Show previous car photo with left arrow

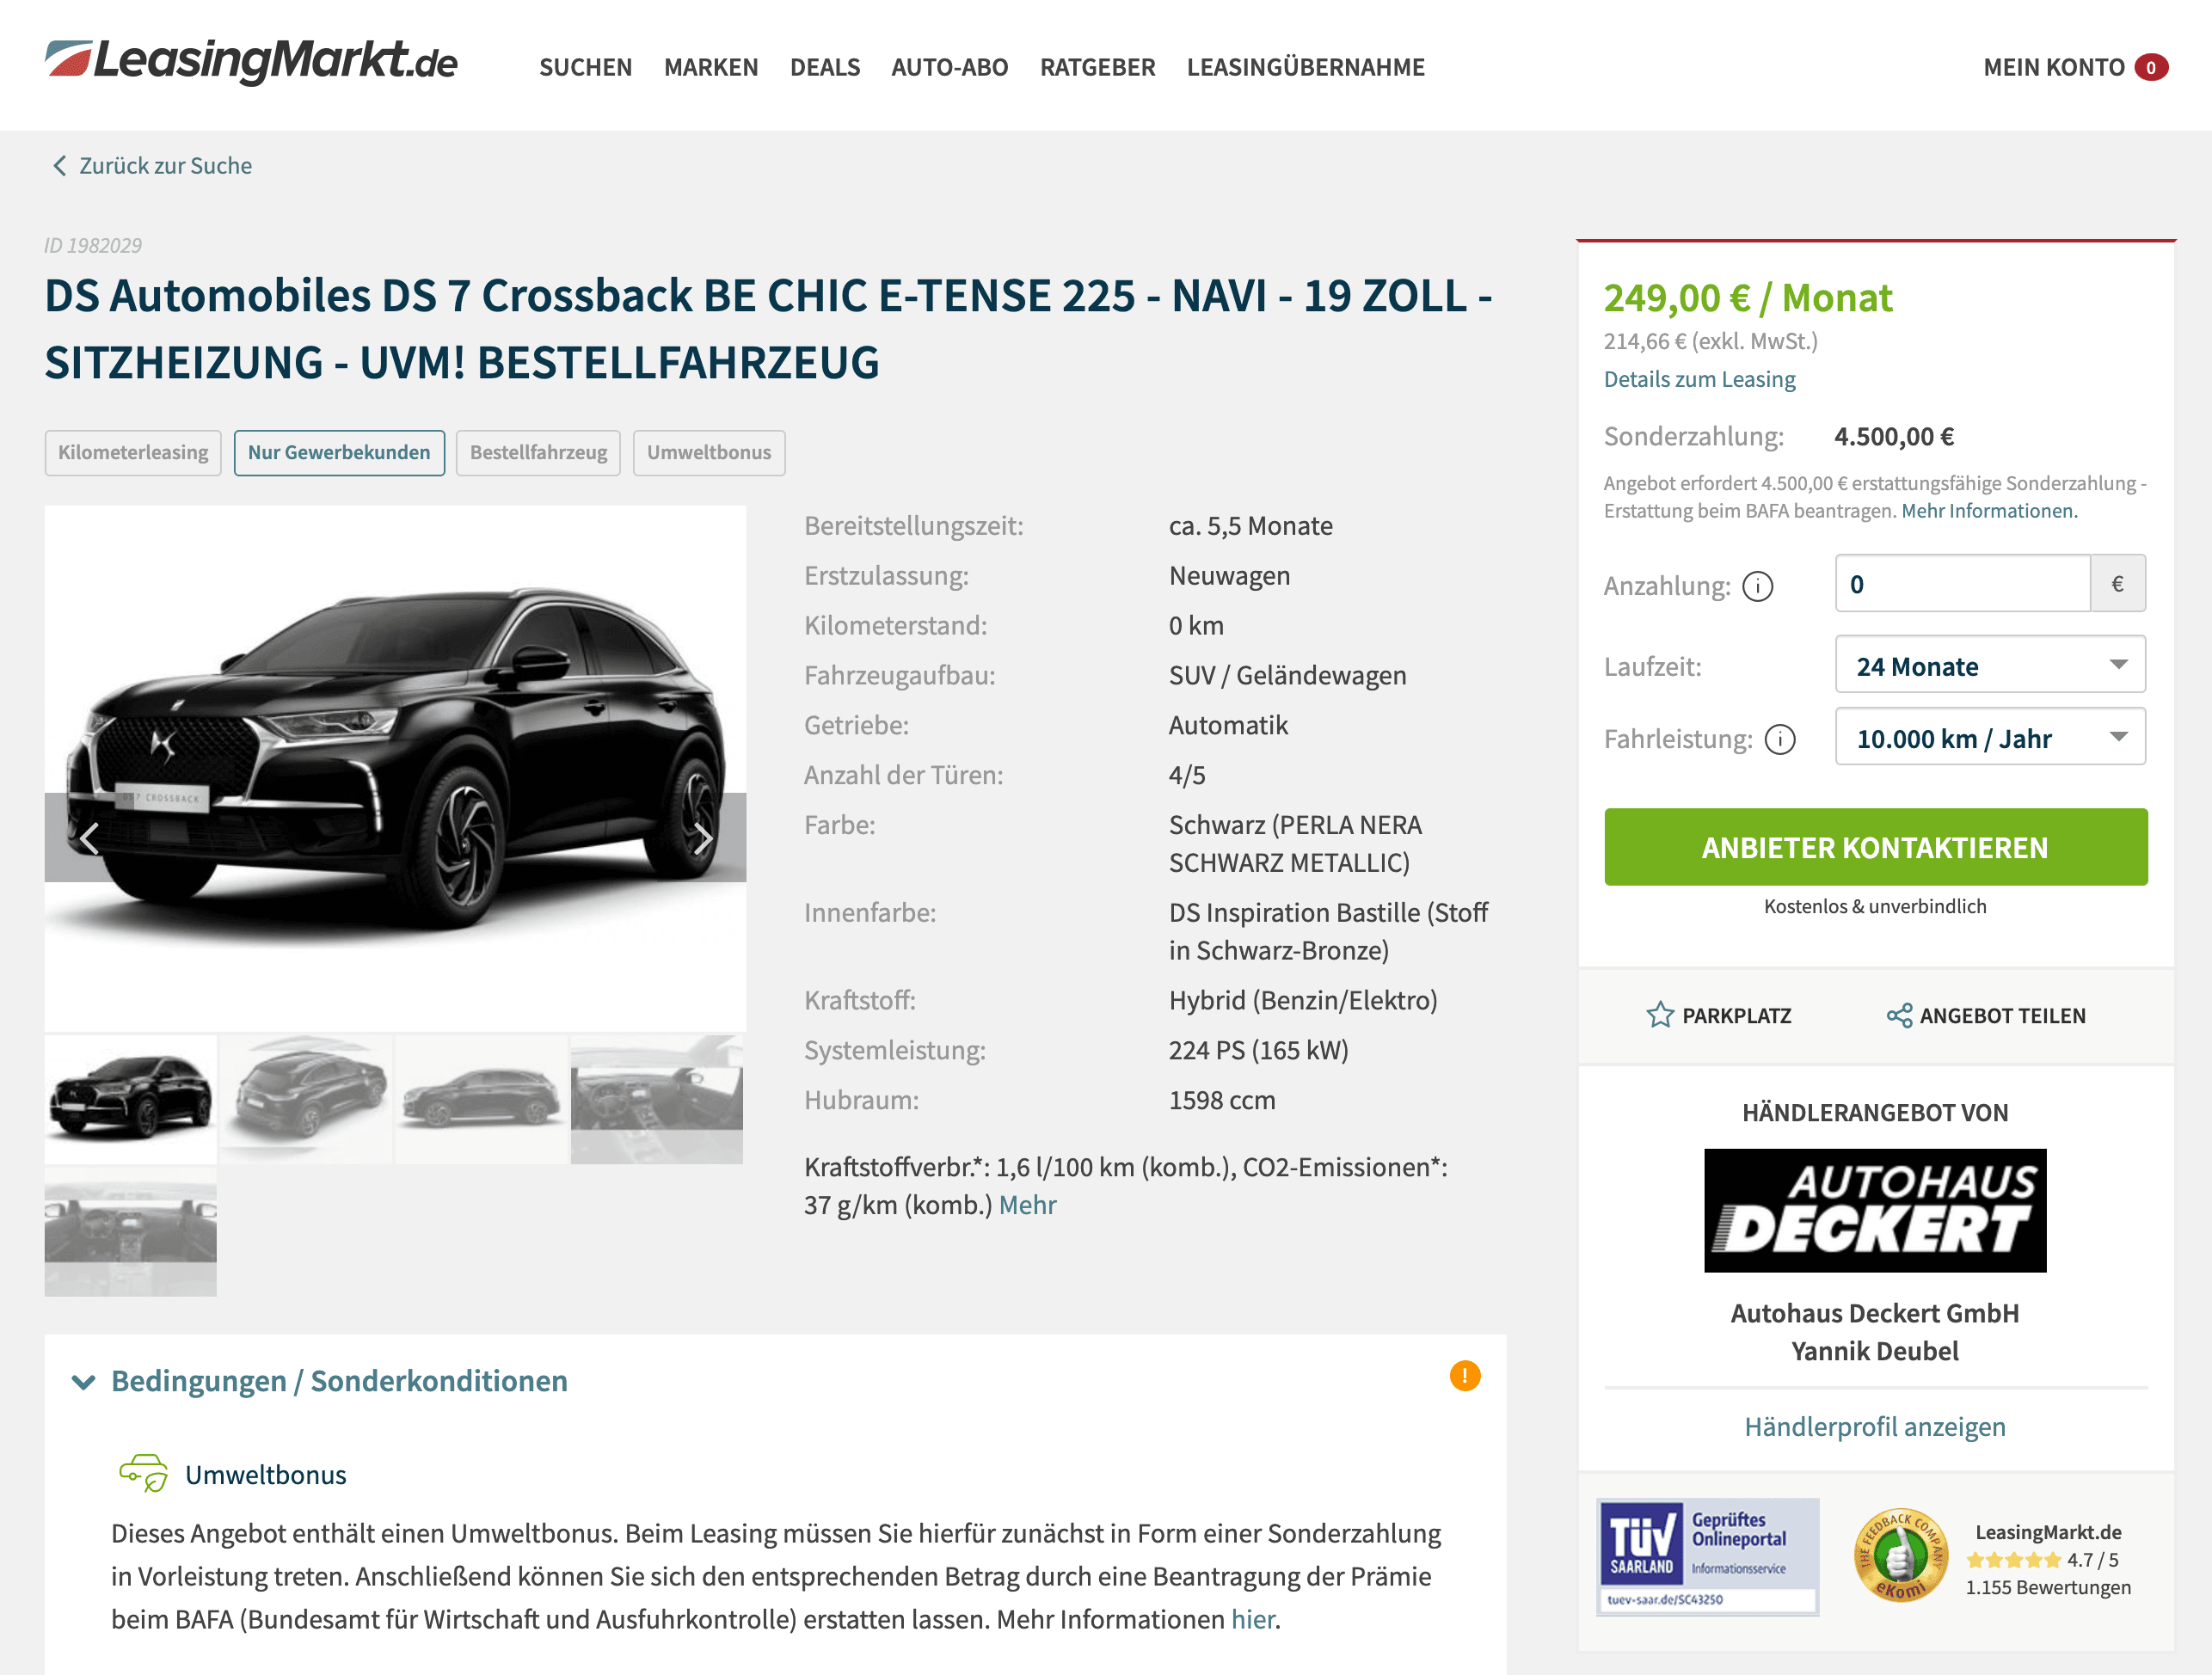pyautogui.click(x=90, y=838)
